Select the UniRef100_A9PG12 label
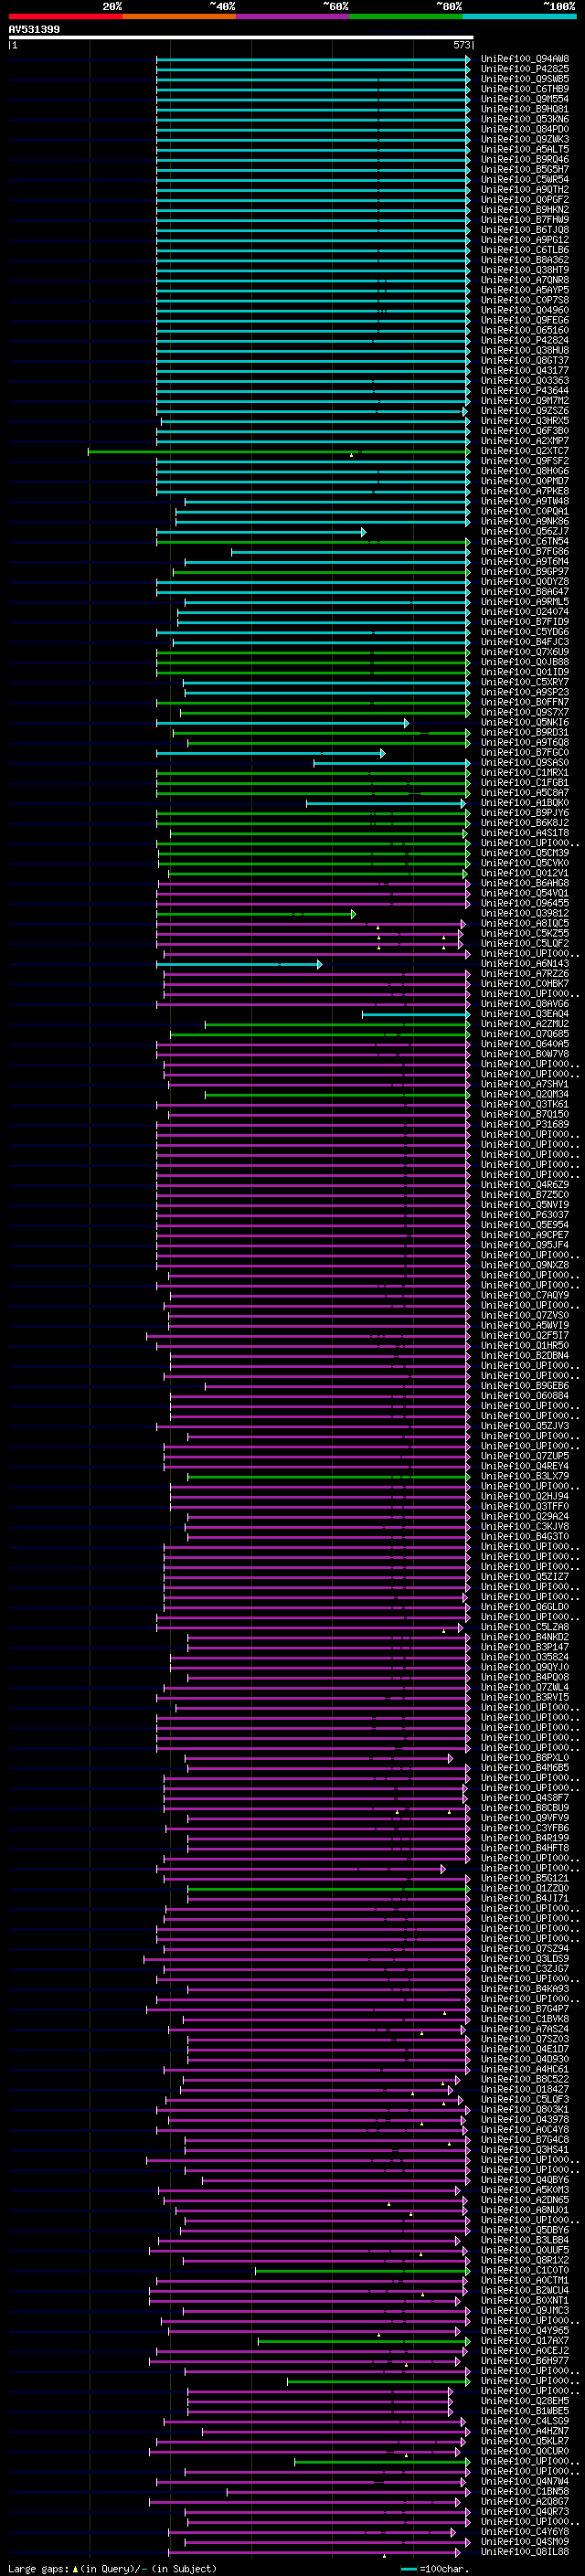 pyautogui.click(x=525, y=239)
